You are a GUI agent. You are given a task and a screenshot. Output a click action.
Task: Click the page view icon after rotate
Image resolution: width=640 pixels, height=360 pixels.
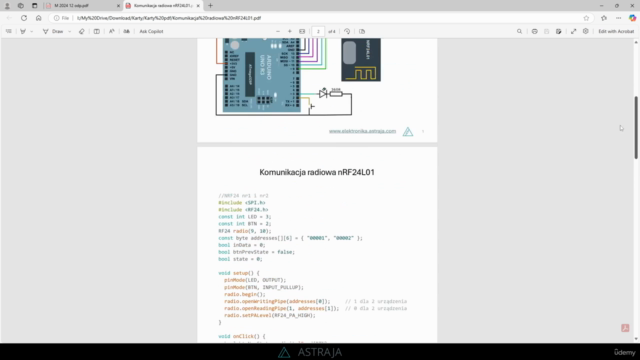click(362, 31)
